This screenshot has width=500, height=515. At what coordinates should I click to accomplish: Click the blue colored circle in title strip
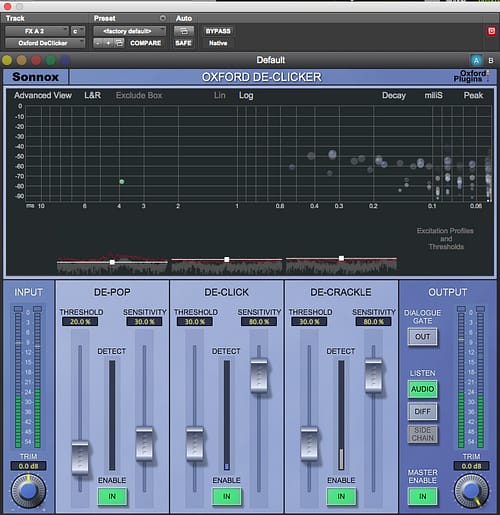[65, 60]
